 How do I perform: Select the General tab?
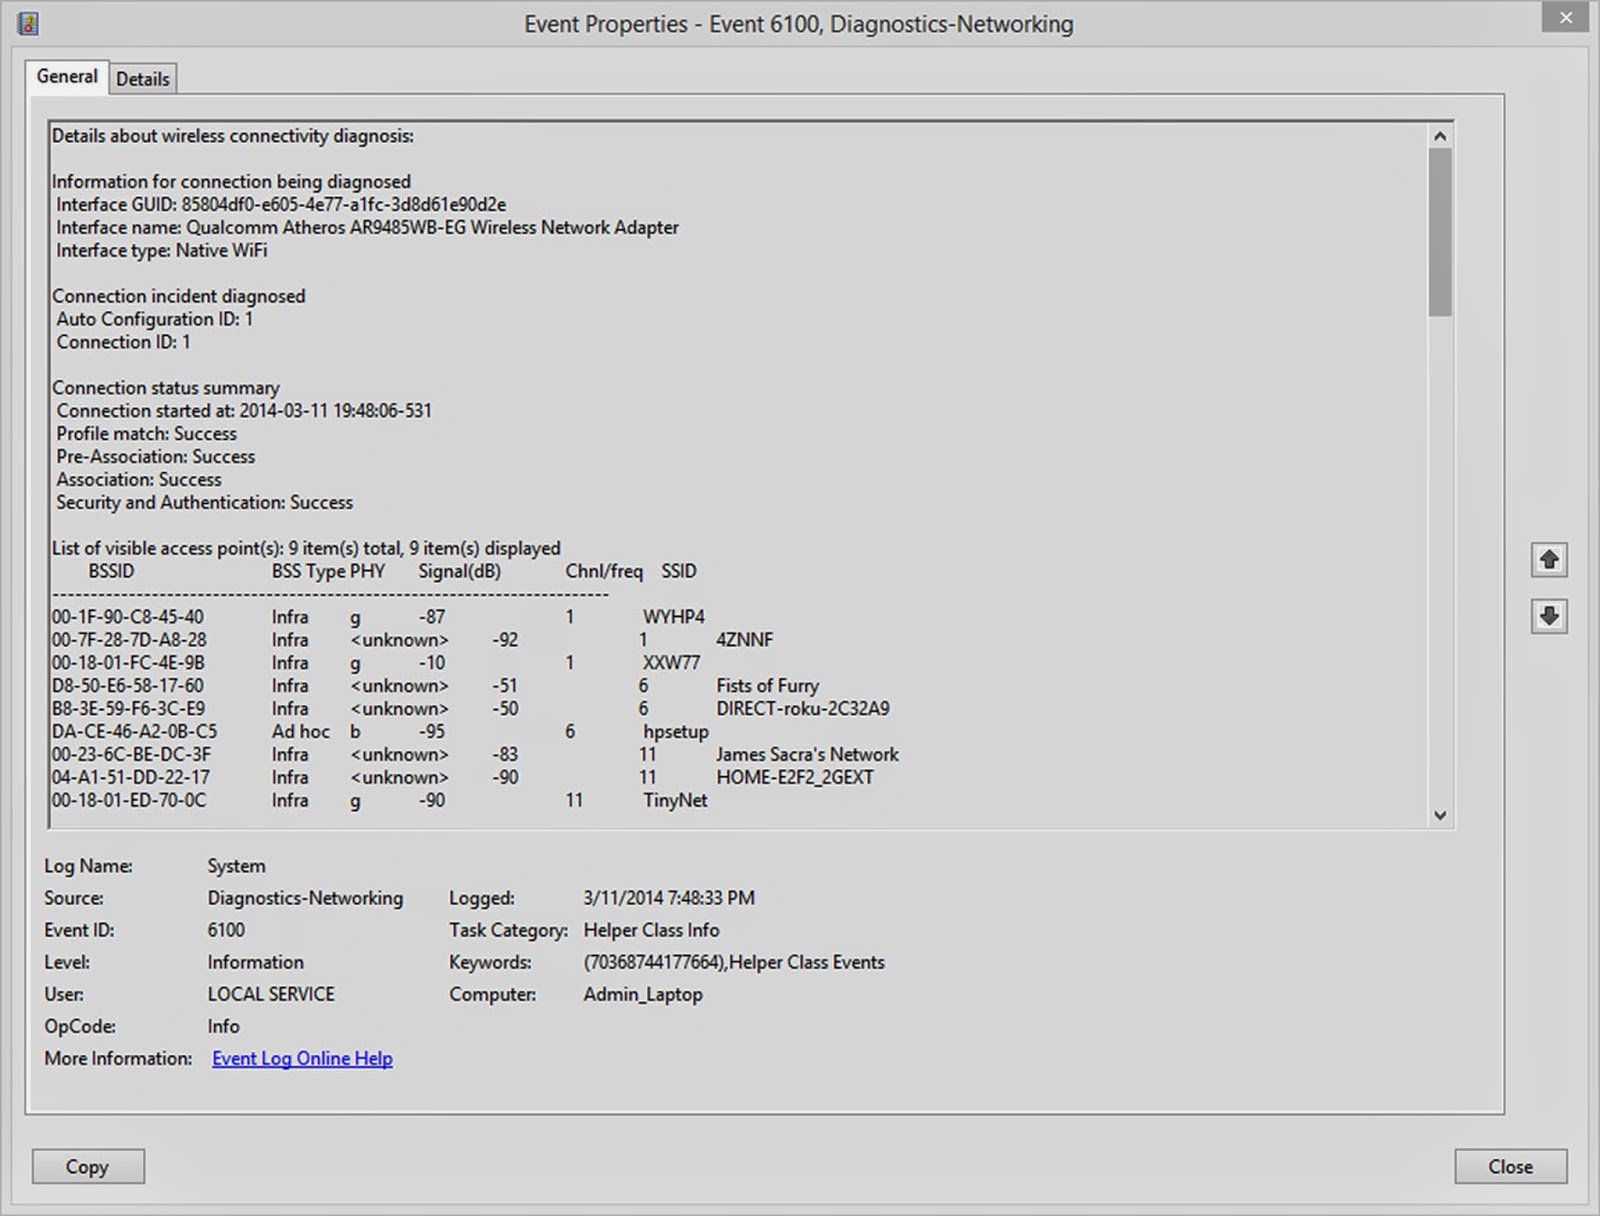pos(67,76)
